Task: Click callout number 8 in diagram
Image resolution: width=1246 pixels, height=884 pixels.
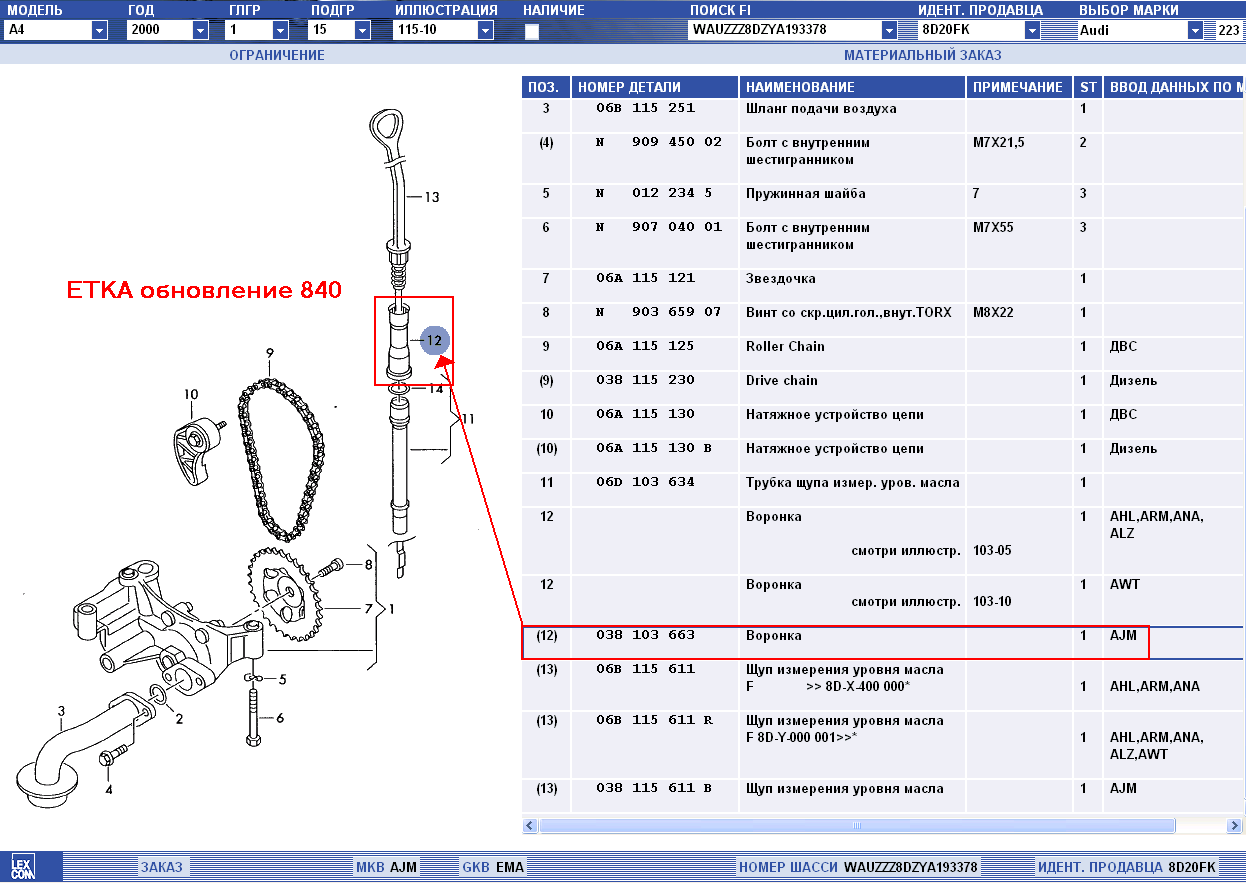Action: (368, 565)
